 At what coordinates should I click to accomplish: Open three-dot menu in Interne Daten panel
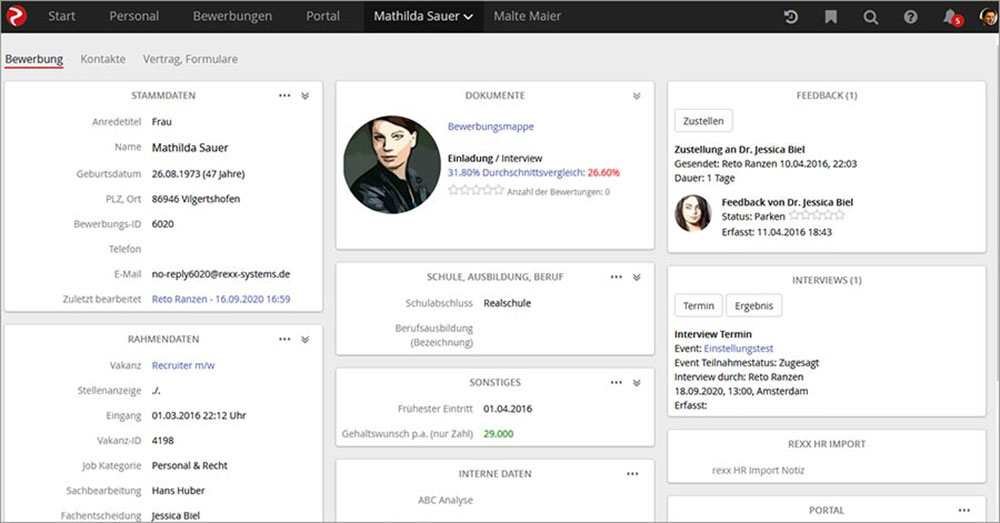(632, 474)
